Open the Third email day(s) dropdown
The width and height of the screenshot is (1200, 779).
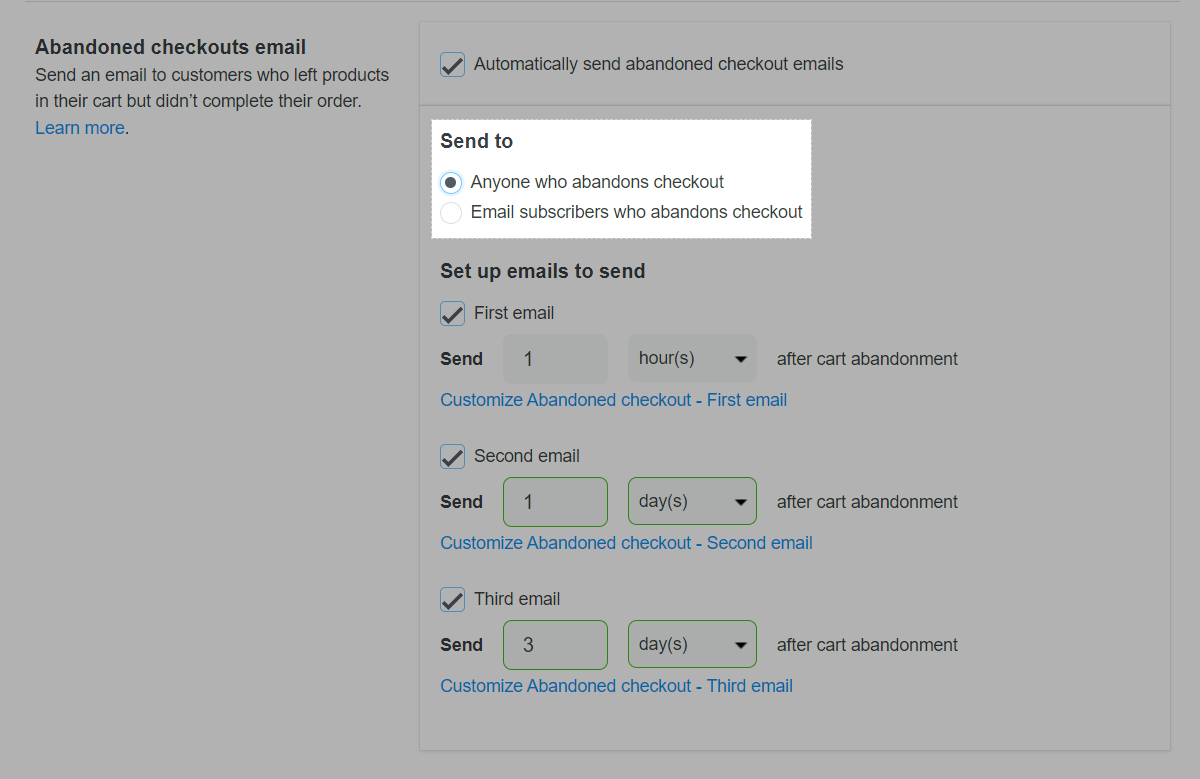[692, 645]
